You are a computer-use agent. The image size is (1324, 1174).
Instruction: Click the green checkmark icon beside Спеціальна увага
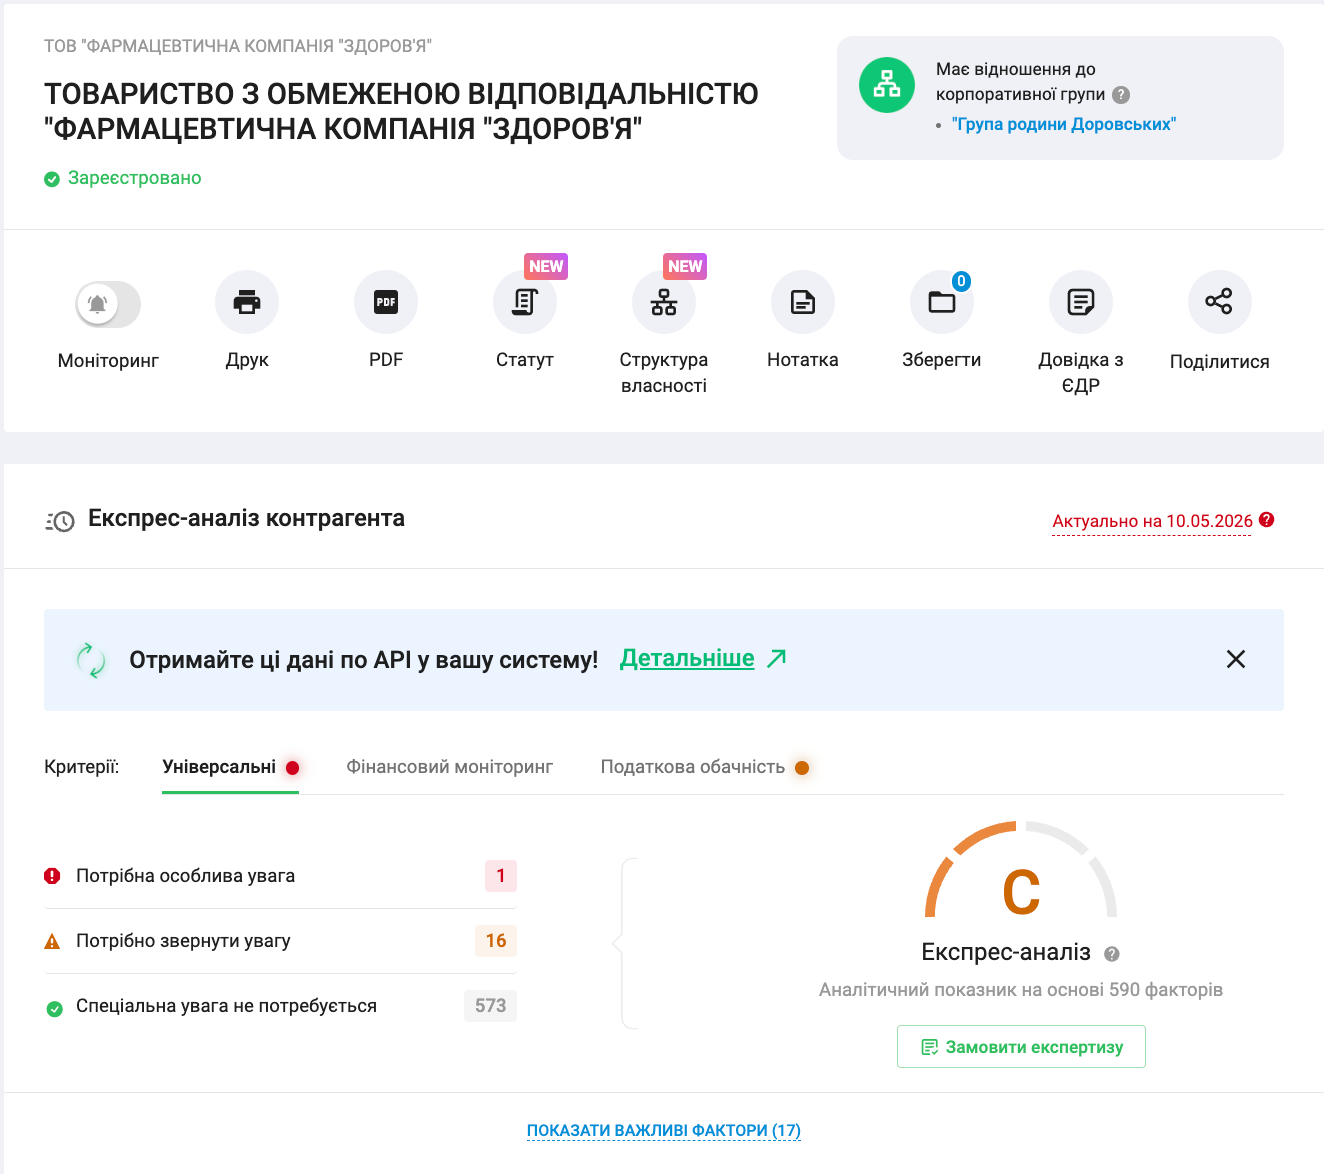55,1008
